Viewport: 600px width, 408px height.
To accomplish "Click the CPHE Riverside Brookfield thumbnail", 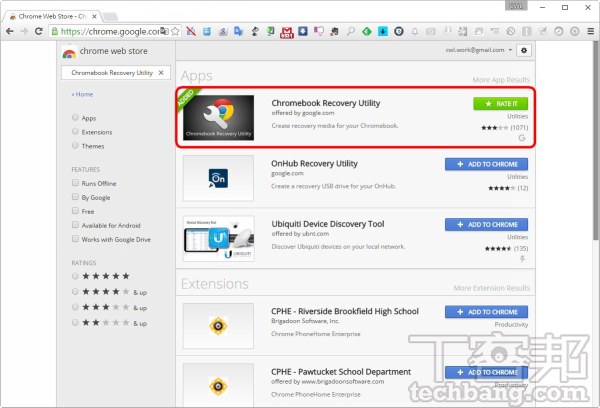I will (x=218, y=326).
